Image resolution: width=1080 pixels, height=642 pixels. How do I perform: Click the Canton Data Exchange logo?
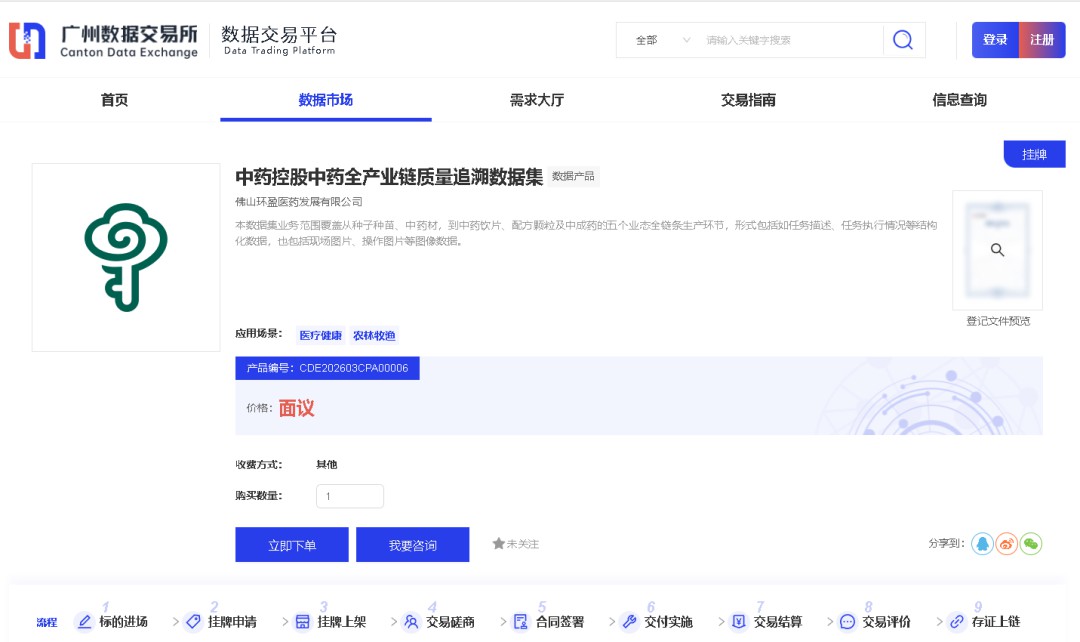click(x=103, y=40)
